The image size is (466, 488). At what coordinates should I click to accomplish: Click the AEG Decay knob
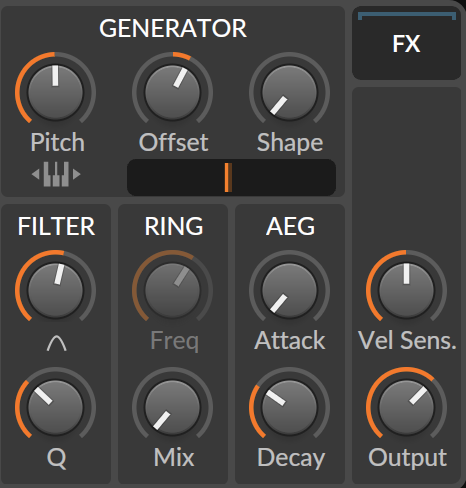point(289,407)
